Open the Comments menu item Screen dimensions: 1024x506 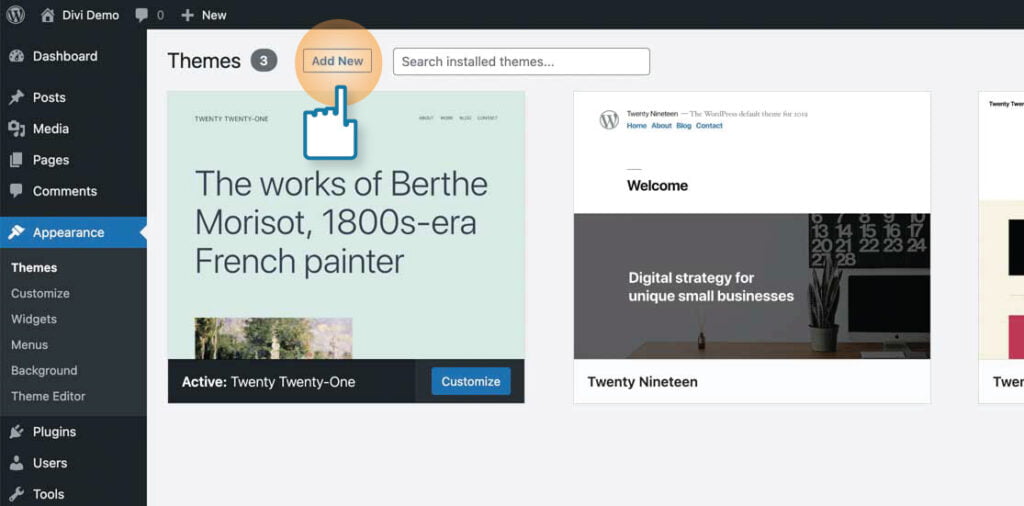click(65, 191)
